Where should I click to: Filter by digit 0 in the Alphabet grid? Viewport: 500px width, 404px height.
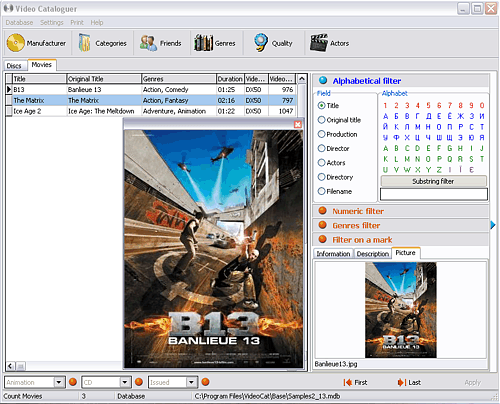click(x=482, y=105)
